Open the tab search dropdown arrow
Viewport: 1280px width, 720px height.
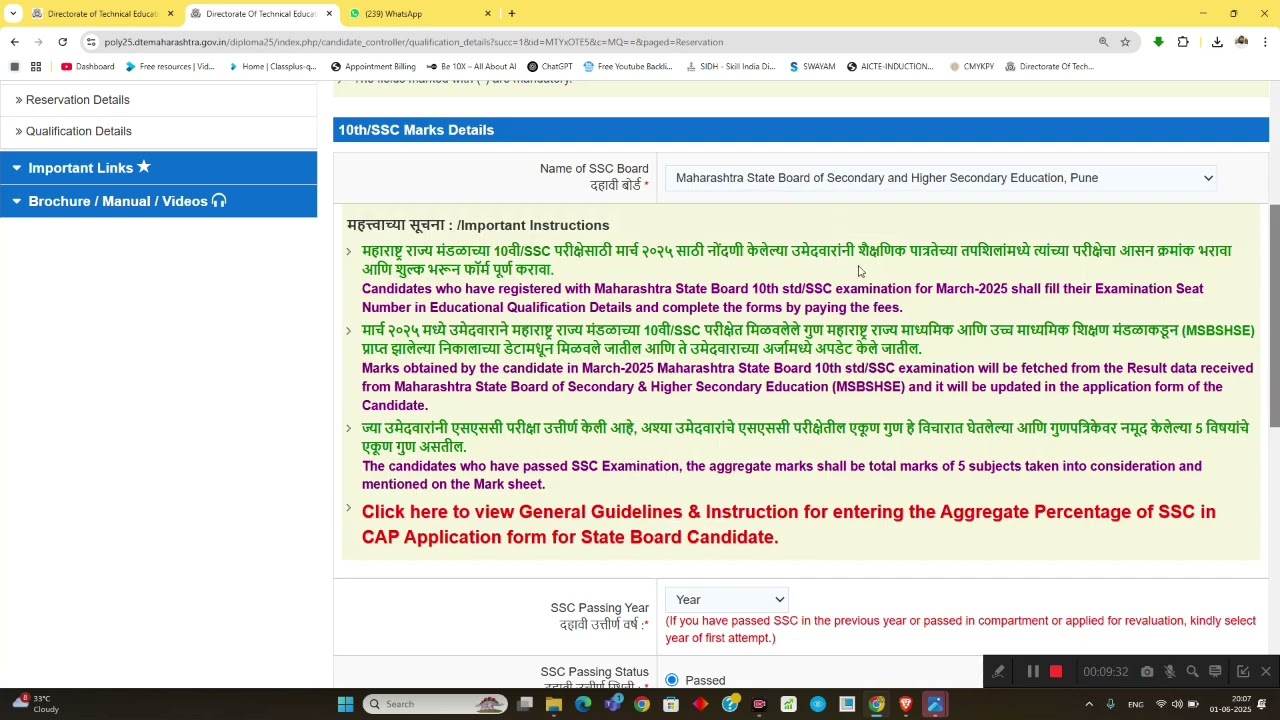point(13,14)
